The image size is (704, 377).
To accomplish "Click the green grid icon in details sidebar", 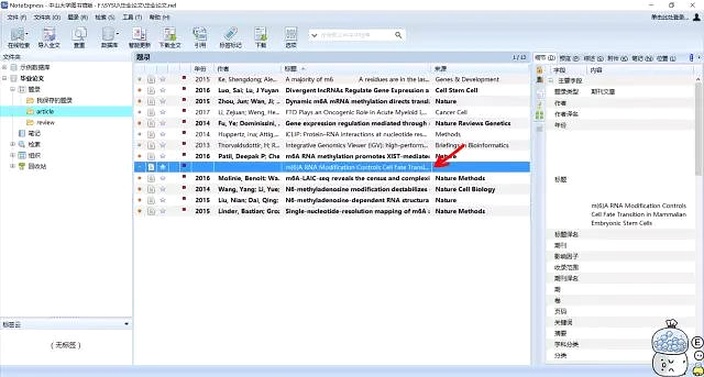I will (539, 115).
